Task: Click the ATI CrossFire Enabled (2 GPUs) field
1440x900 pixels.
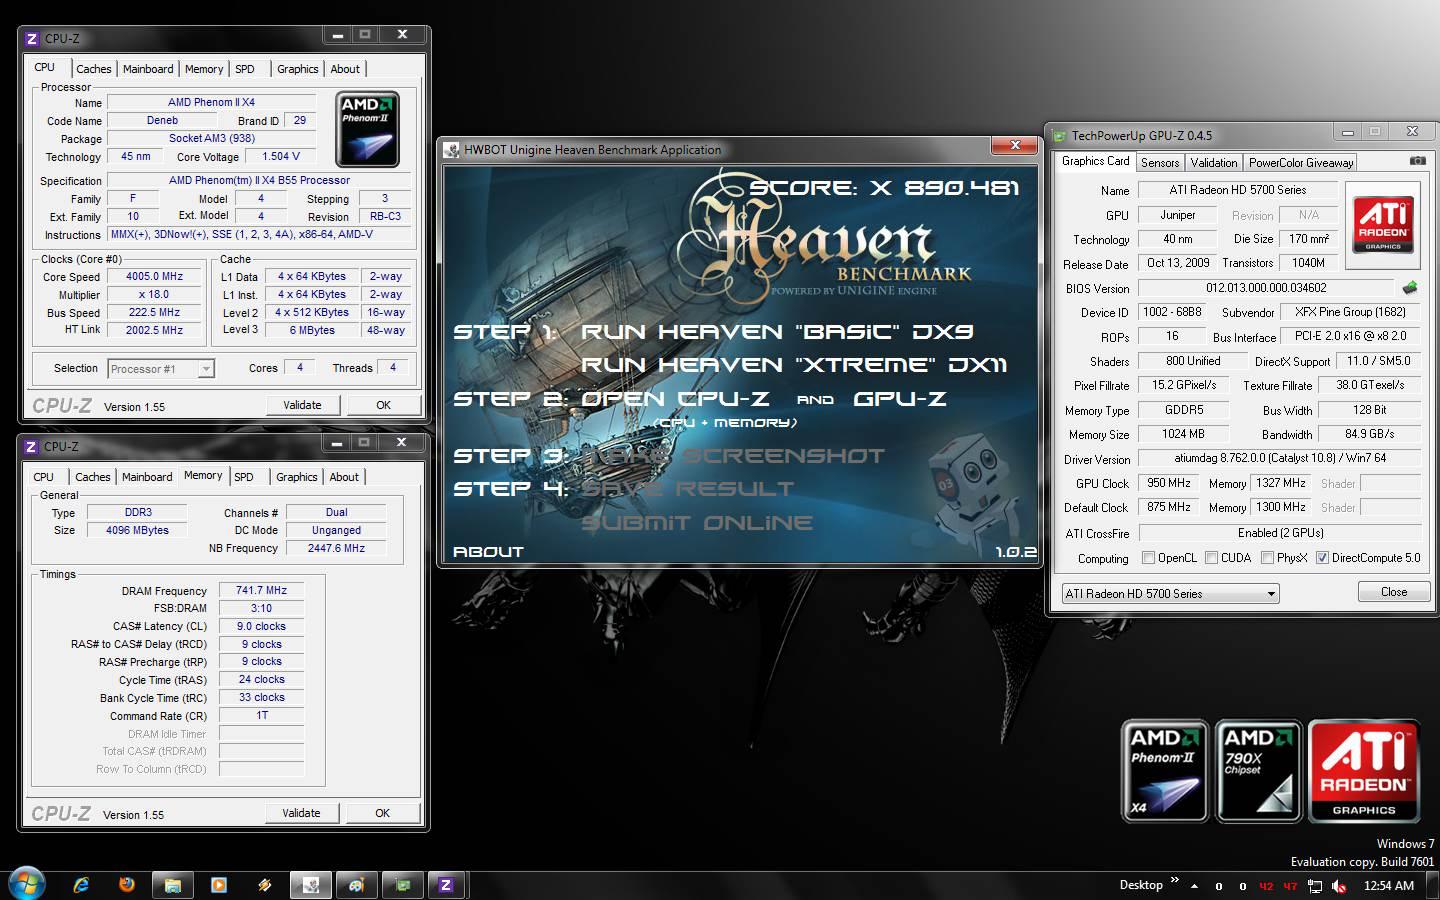Action: (x=1280, y=533)
